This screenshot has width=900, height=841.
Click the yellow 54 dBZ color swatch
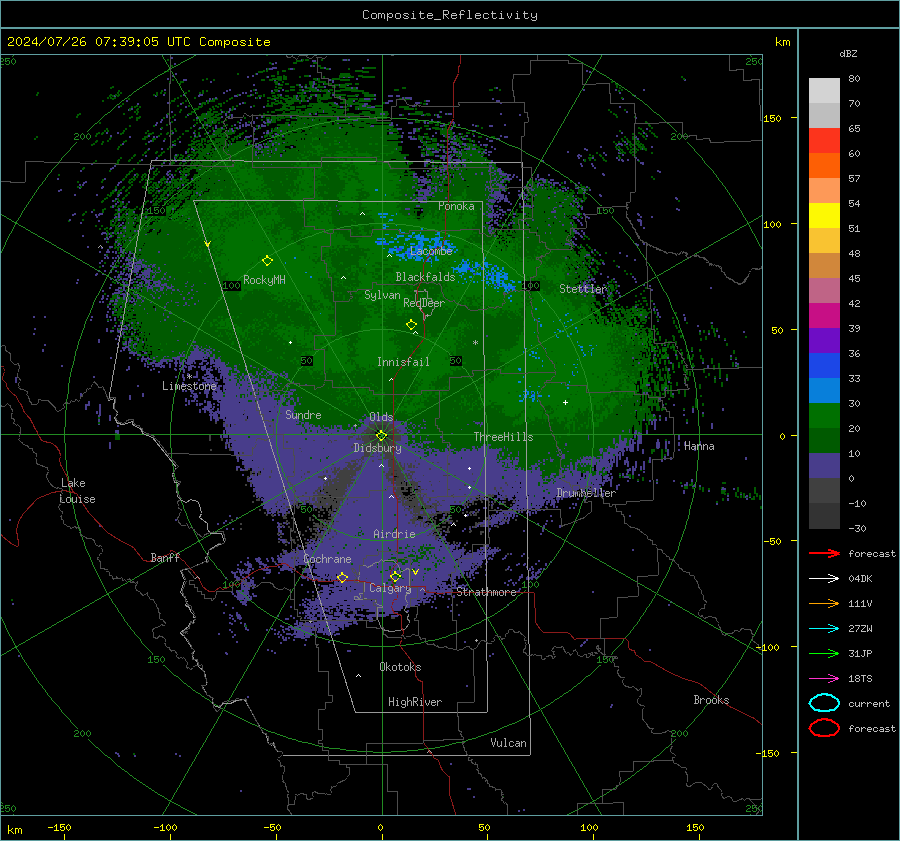(x=824, y=215)
